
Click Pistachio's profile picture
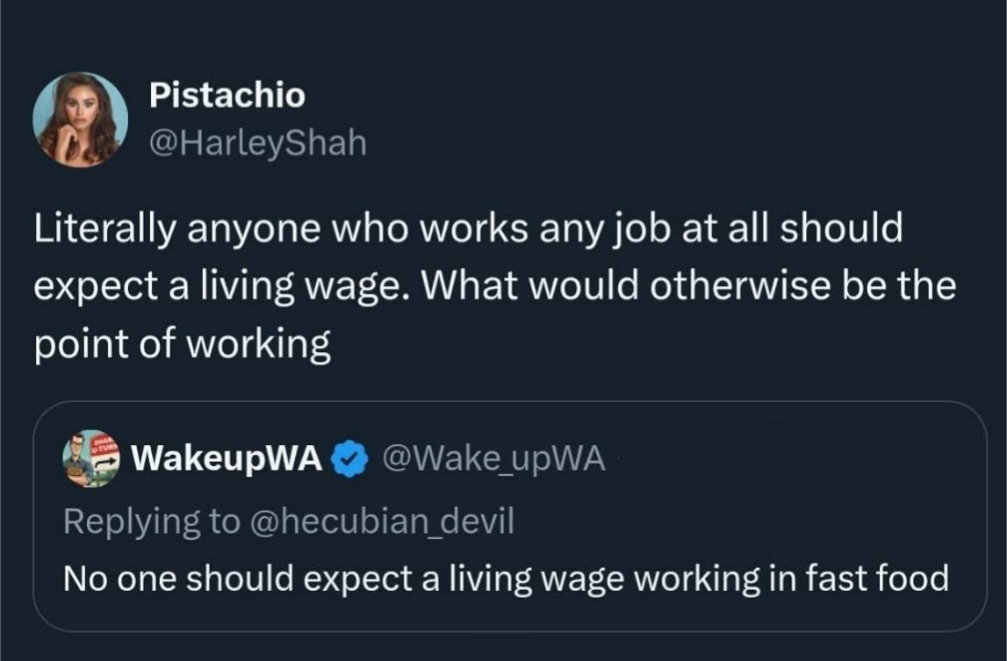pyautogui.click(x=80, y=120)
